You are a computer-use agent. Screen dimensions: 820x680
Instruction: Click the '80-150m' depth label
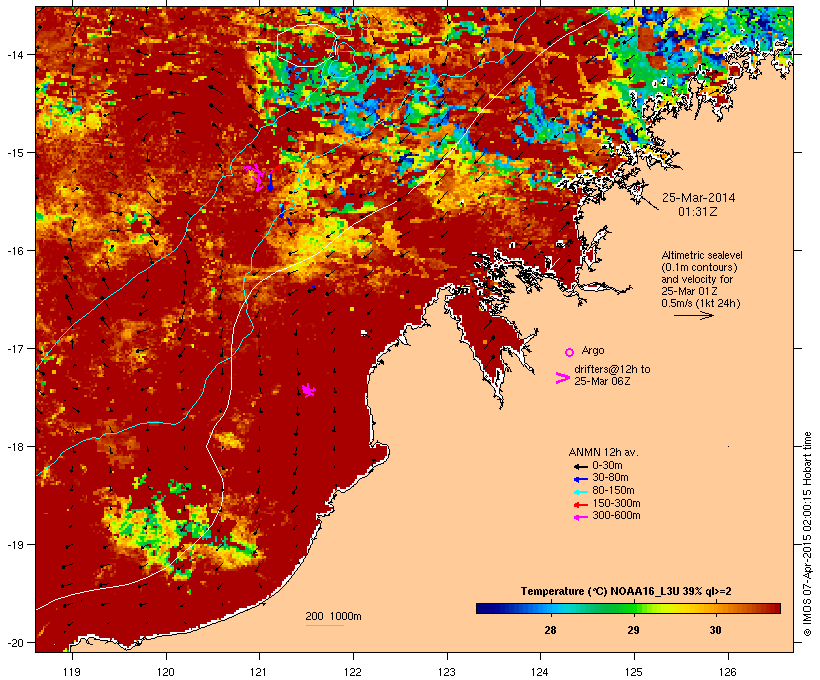tap(613, 491)
